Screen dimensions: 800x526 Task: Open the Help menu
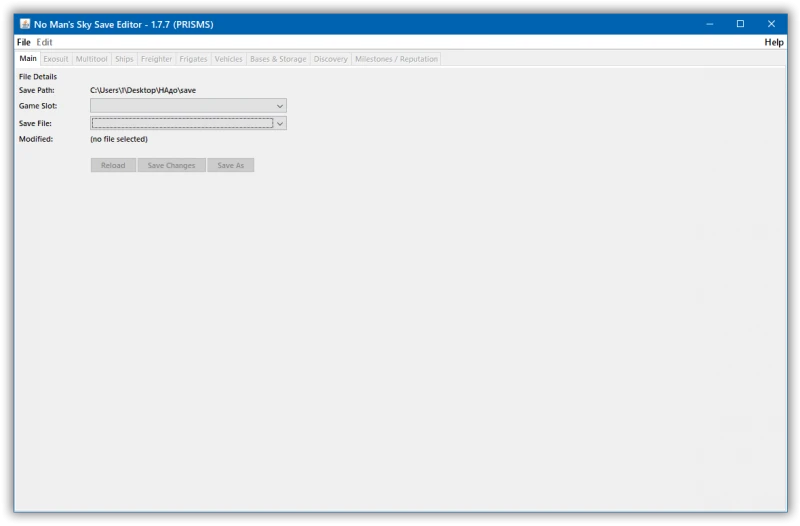coord(773,42)
